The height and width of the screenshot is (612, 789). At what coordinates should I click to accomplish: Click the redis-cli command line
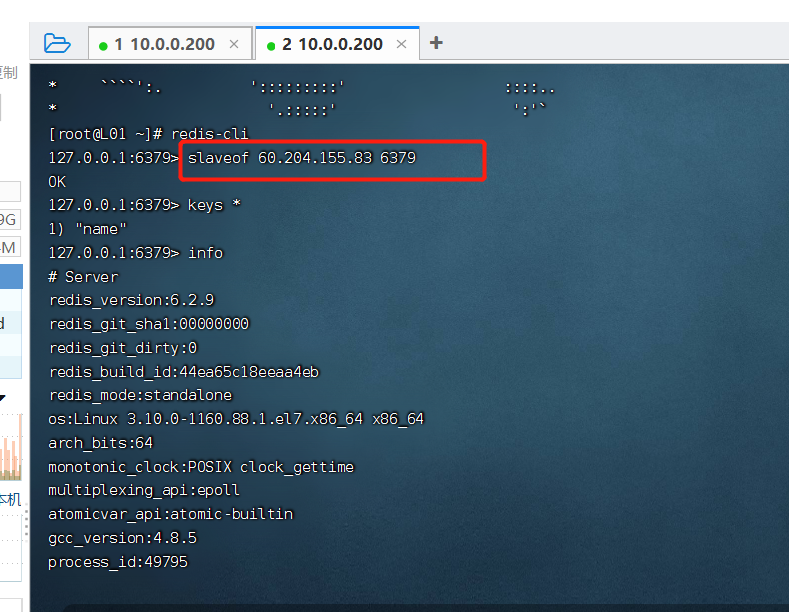click(148, 134)
